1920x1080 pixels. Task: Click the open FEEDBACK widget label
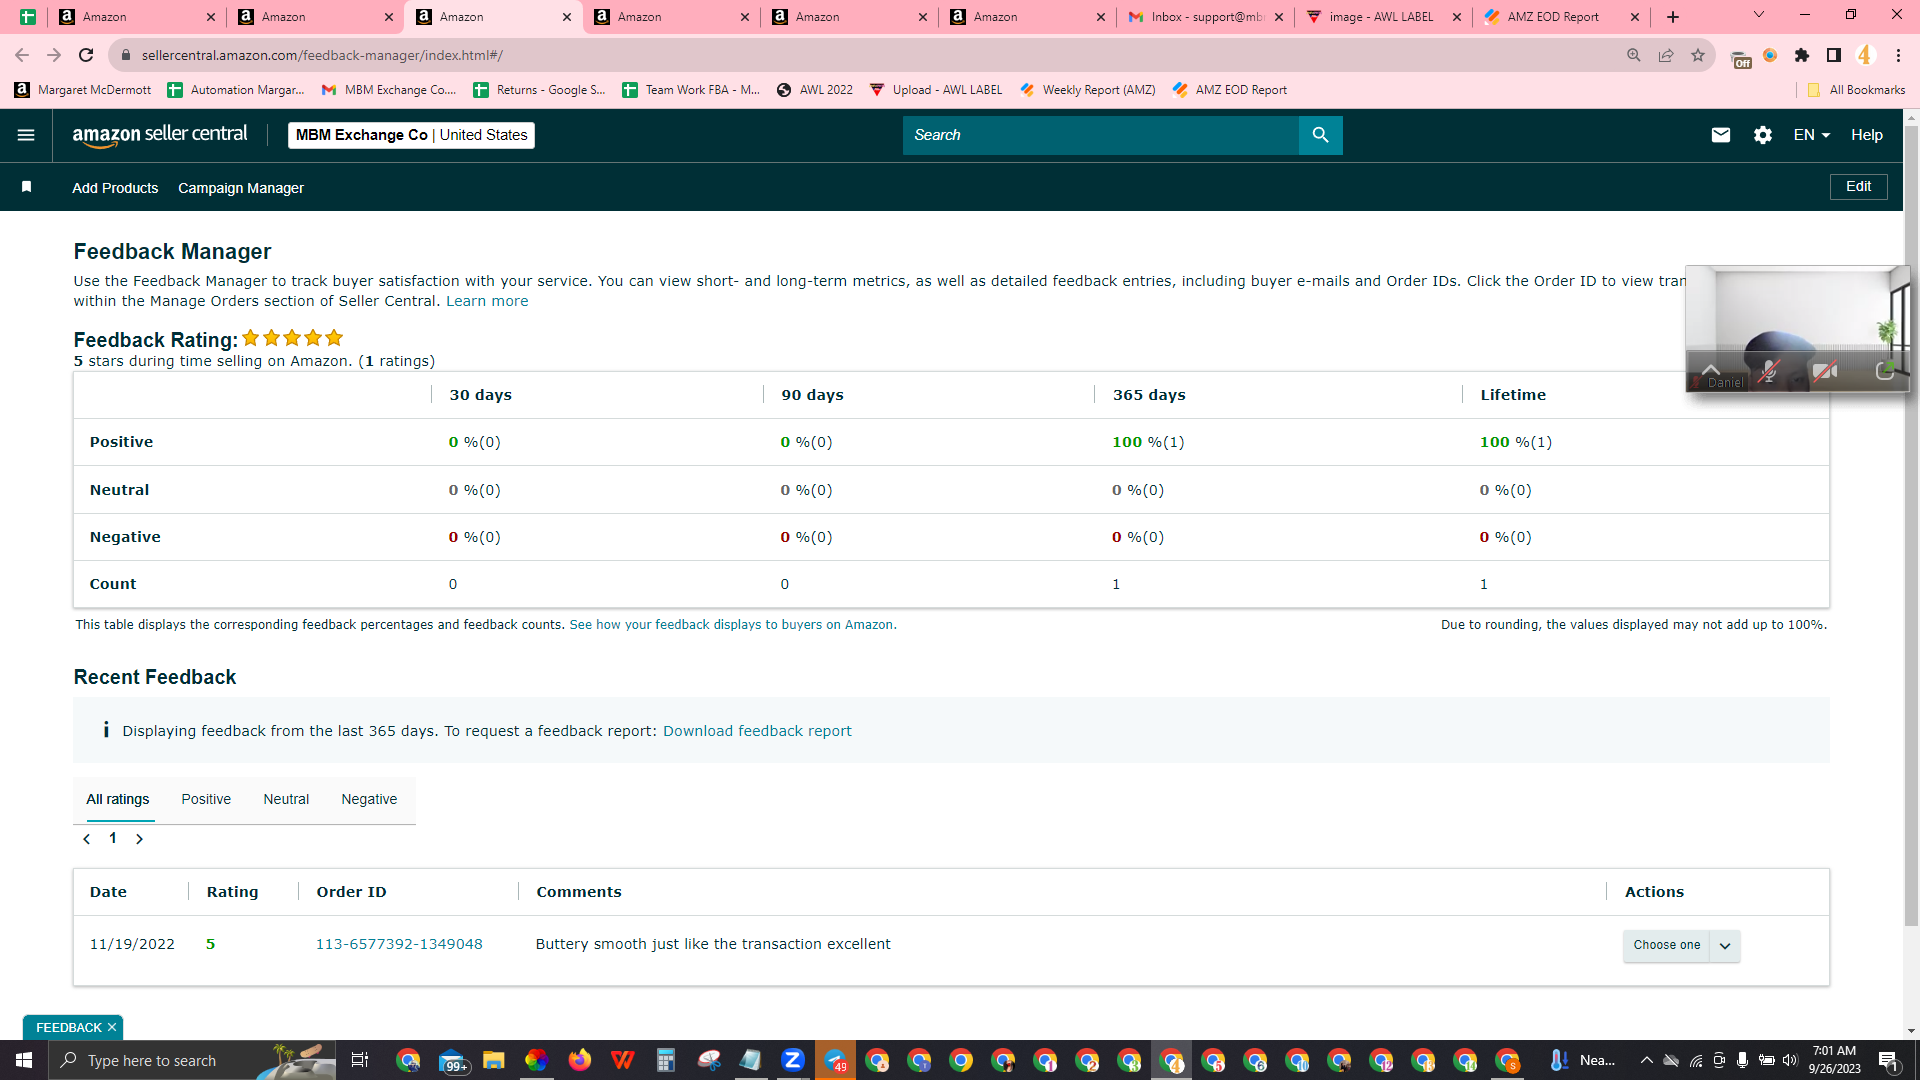pyautogui.click(x=68, y=1027)
